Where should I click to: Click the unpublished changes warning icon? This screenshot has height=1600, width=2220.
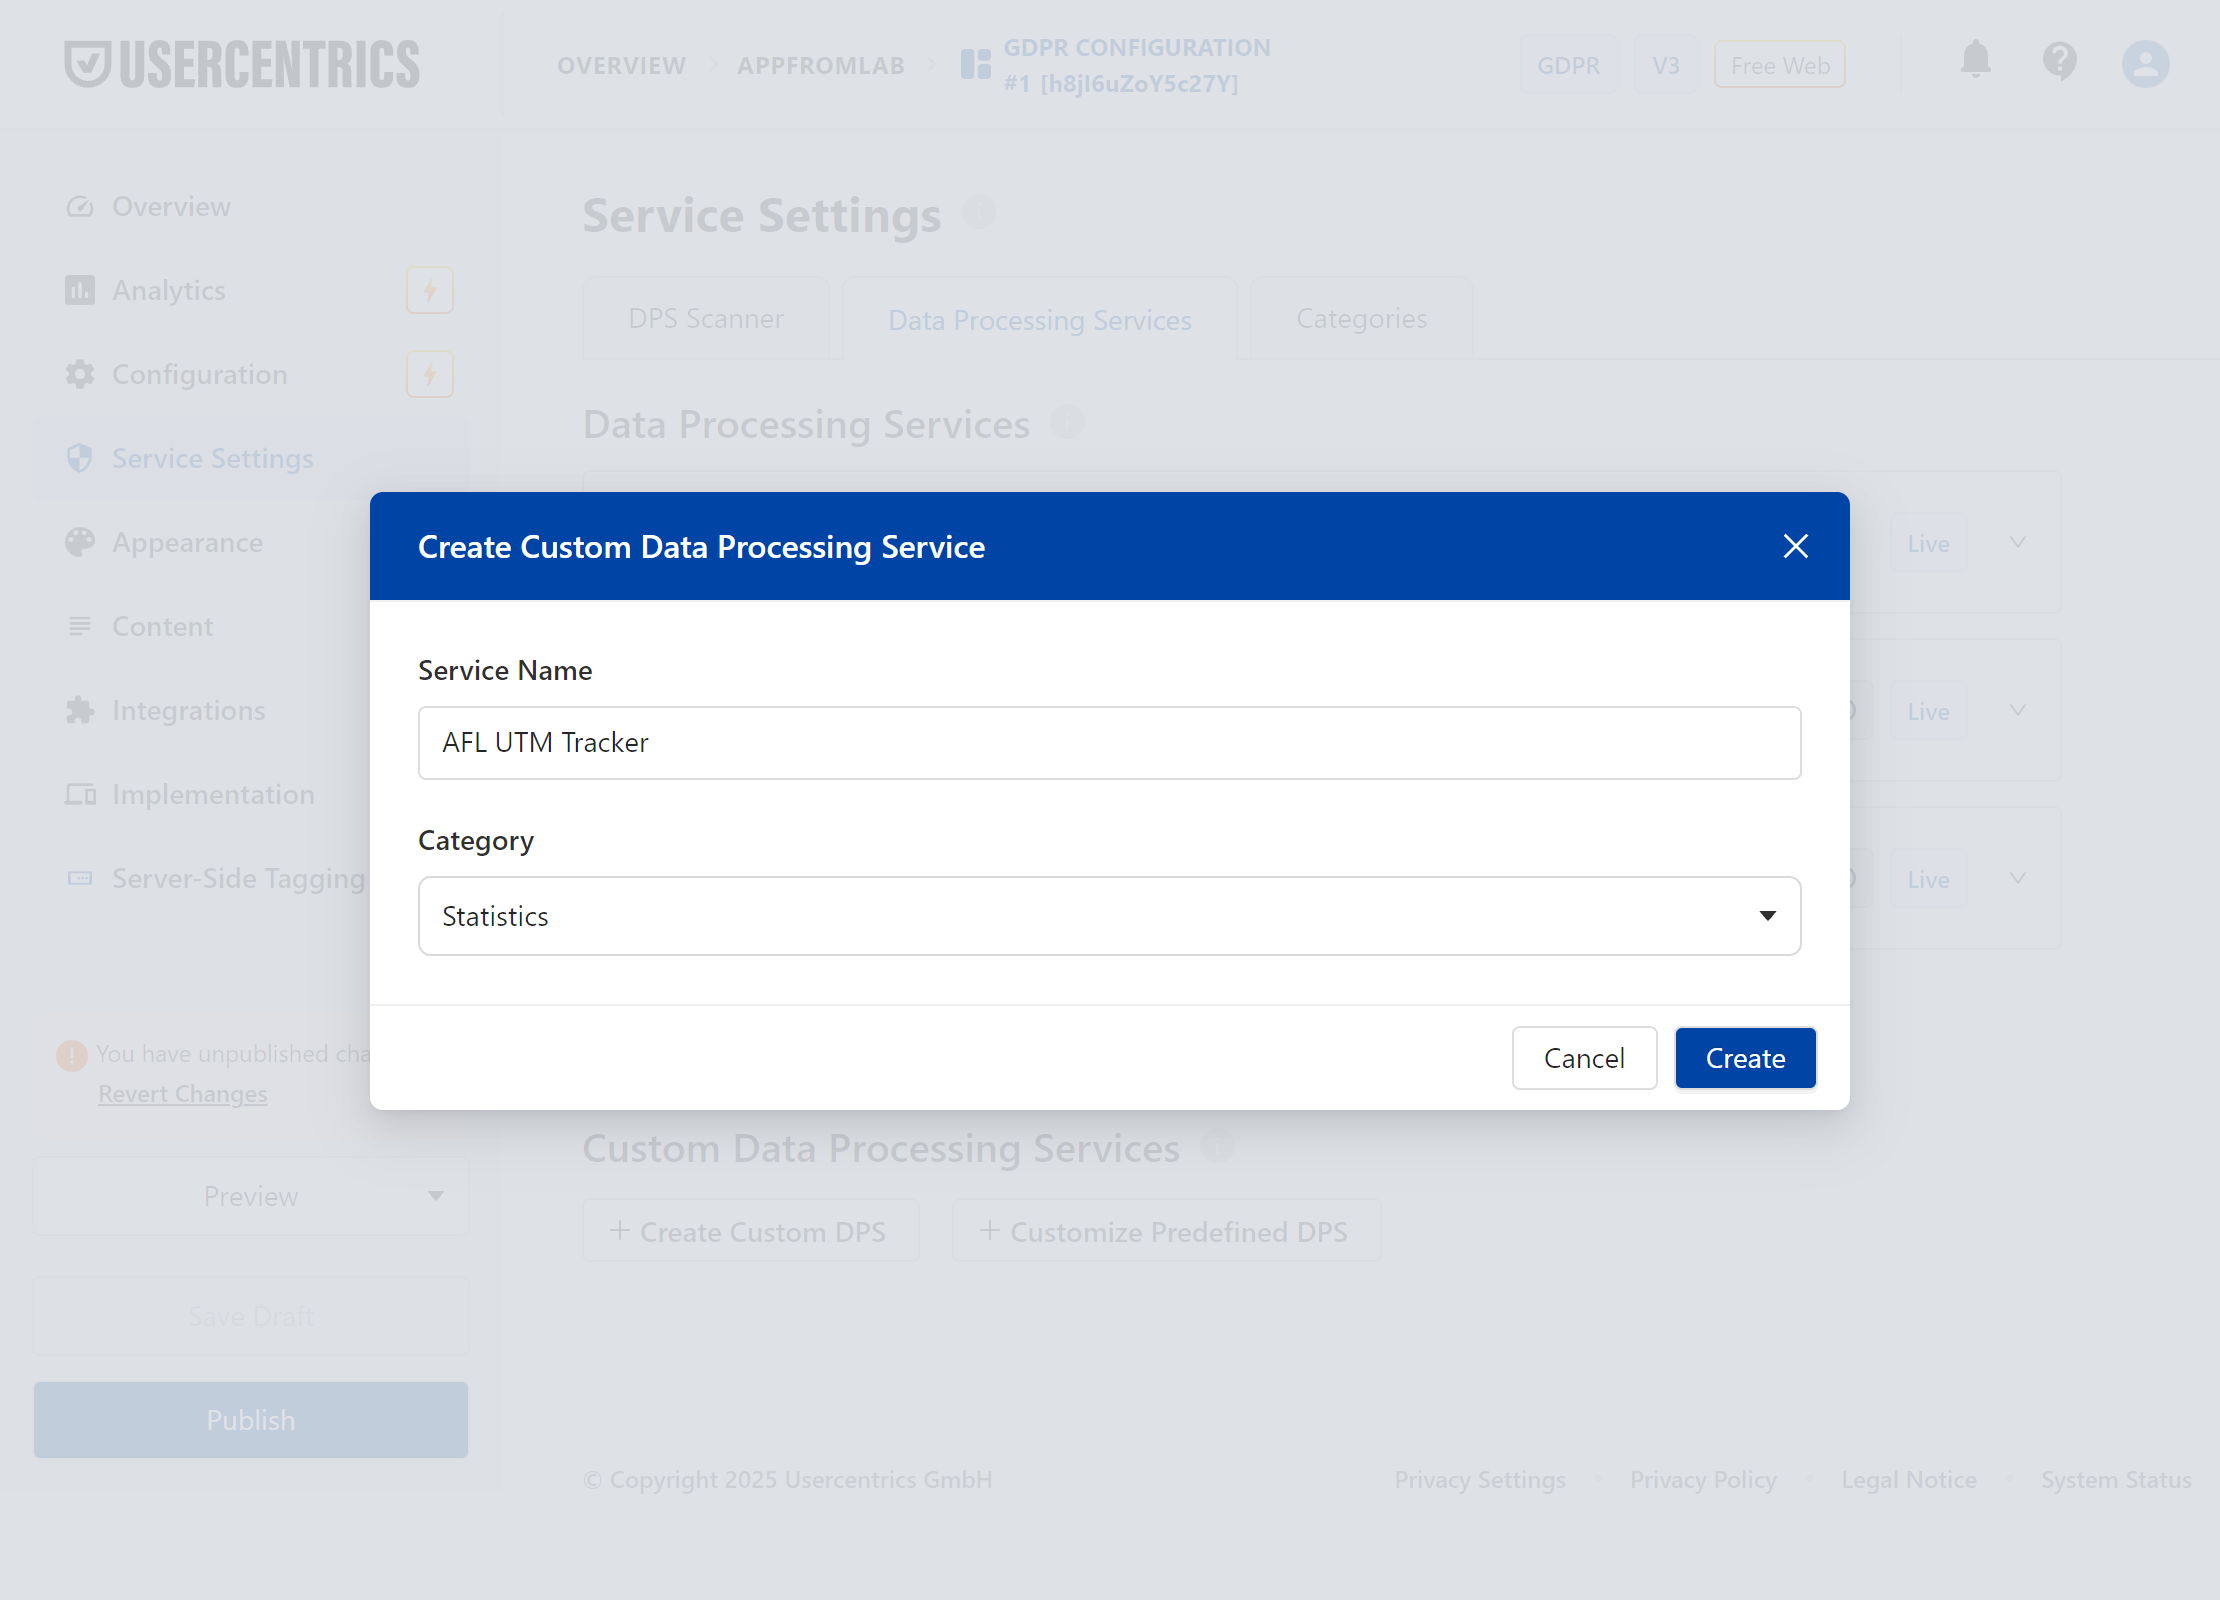[x=72, y=1055]
